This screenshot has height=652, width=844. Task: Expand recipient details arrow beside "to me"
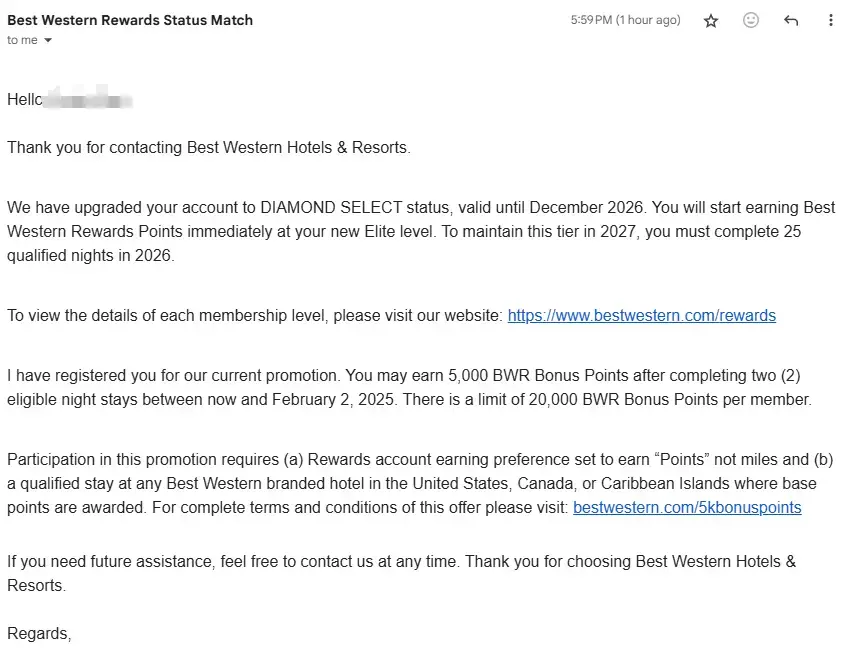pyautogui.click(x=48, y=41)
